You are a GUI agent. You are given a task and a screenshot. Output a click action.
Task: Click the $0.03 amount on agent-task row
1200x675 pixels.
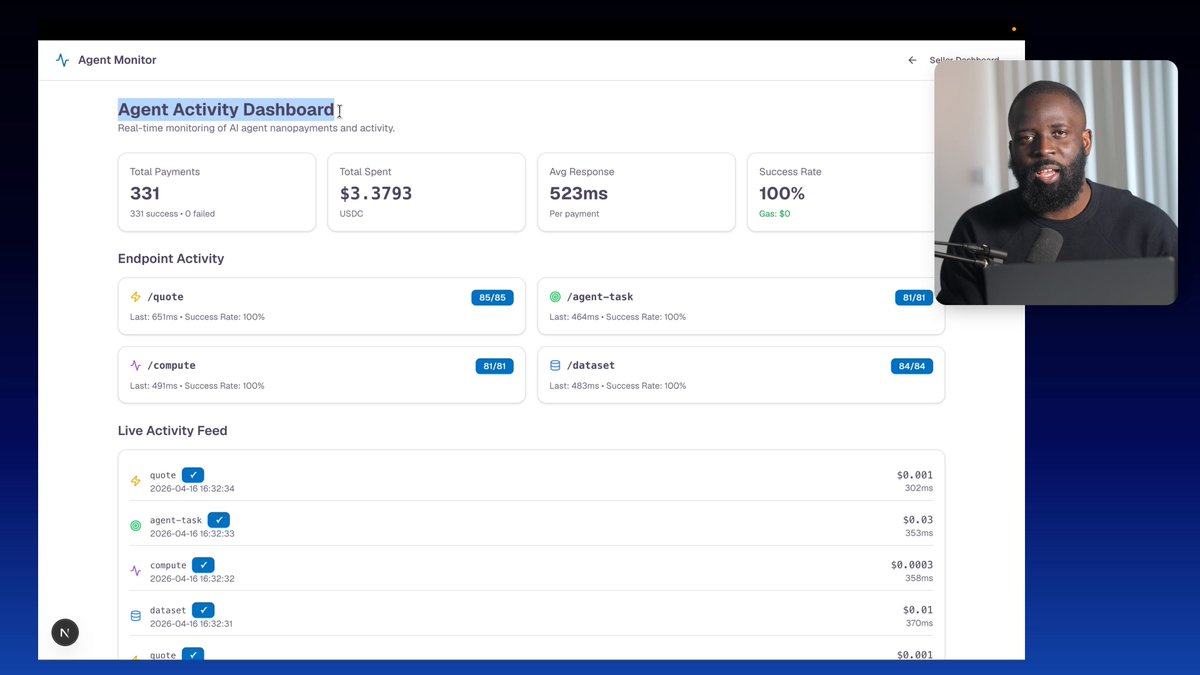tap(918, 520)
